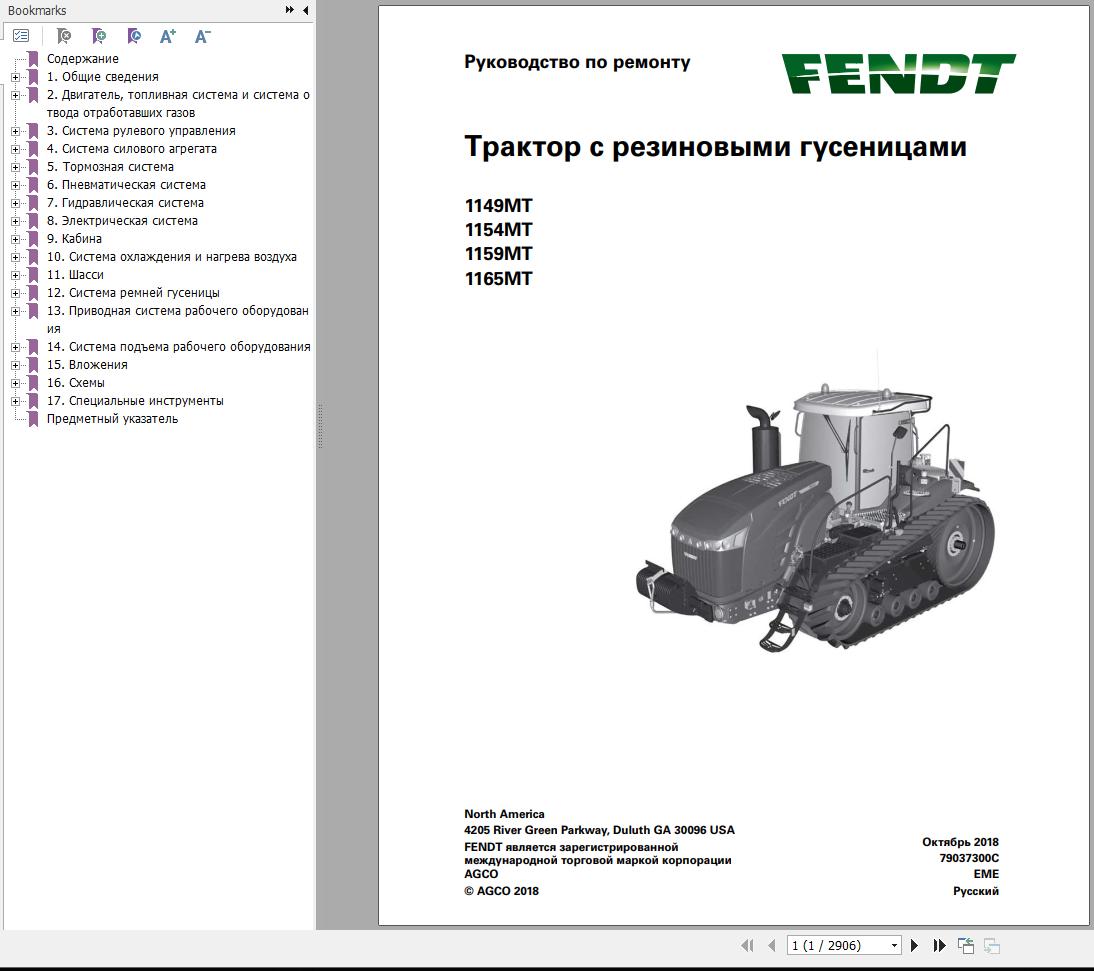Select bookmark 3. Система рулевого управления
This screenshot has width=1094, height=971.
(x=141, y=130)
